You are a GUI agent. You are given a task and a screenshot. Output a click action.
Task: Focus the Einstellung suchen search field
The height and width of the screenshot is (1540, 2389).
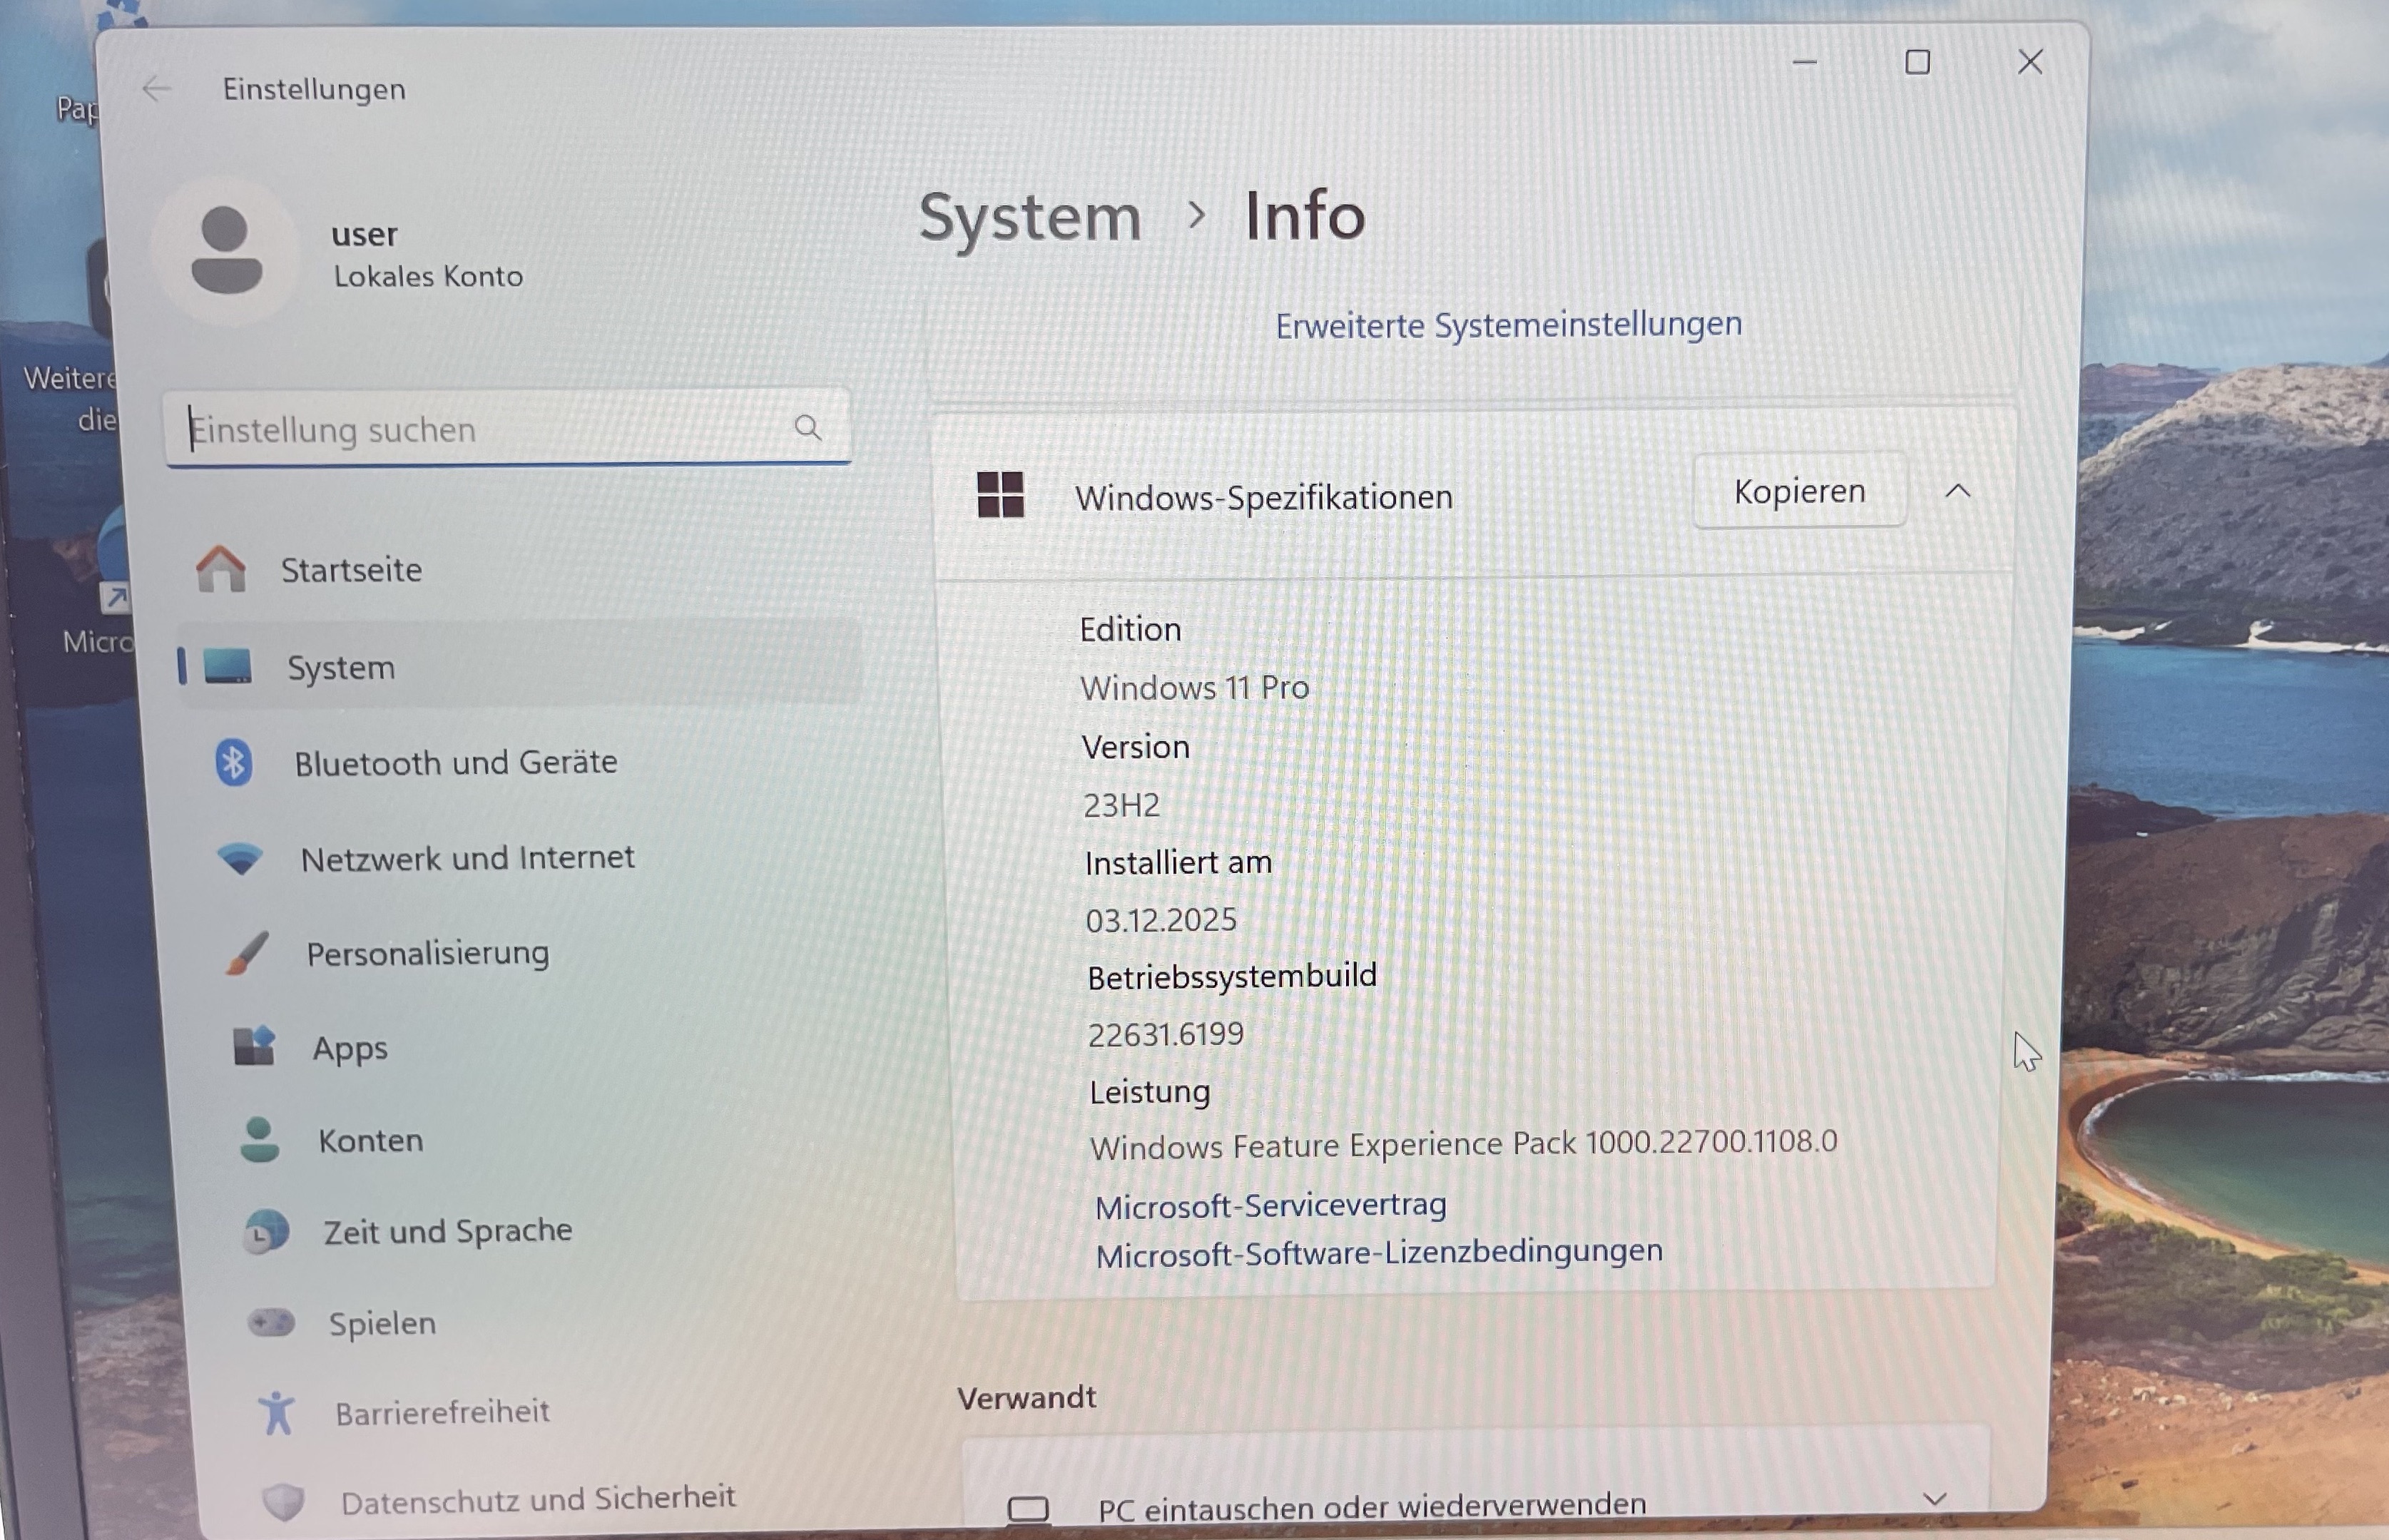509,428
